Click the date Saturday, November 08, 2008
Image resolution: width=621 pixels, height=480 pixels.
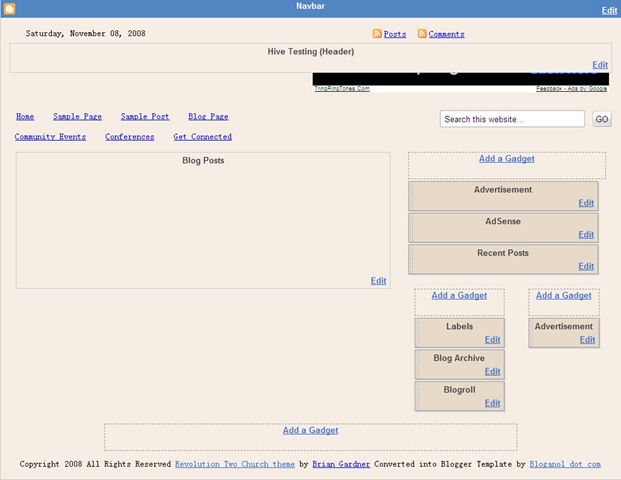pyautogui.click(x=86, y=34)
